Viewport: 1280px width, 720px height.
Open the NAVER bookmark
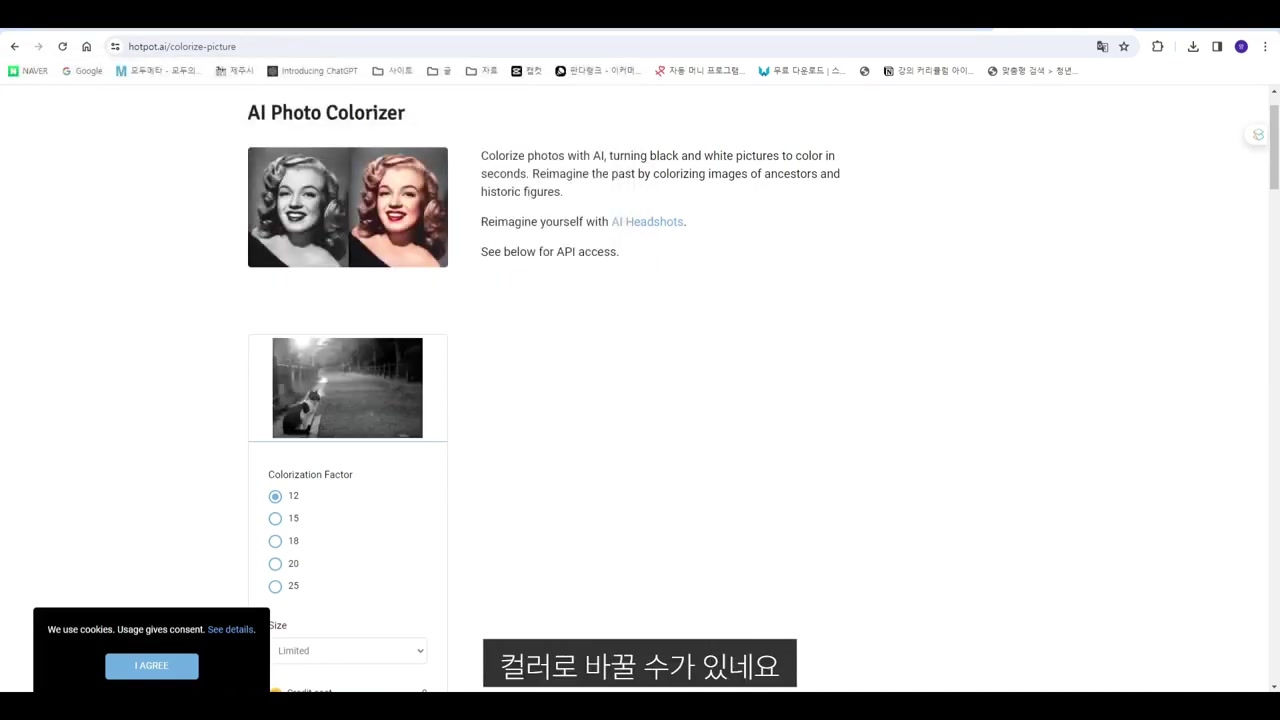28,71
